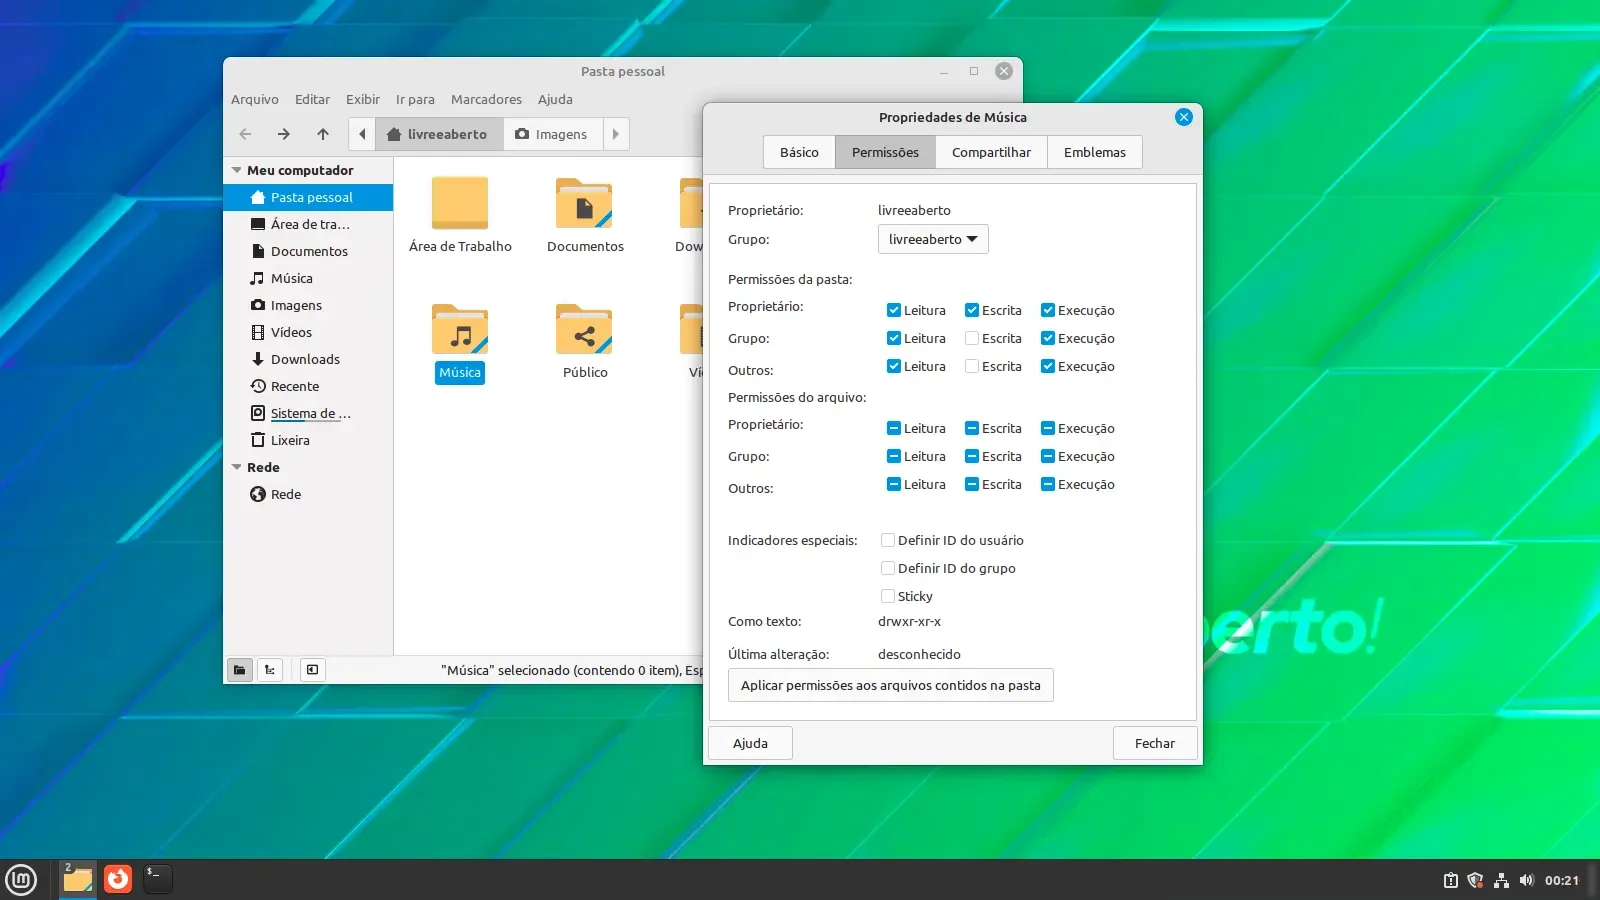
Task: Toggle file Outros Execução checkbox
Action: [x=1048, y=484]
